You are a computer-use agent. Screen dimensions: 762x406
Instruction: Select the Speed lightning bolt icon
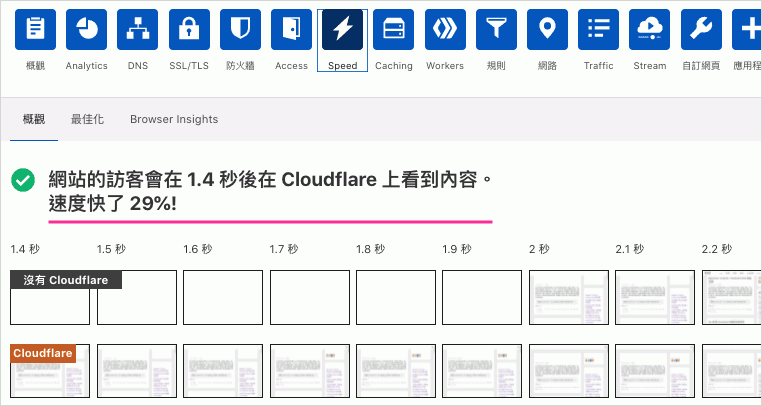[343, 29]
